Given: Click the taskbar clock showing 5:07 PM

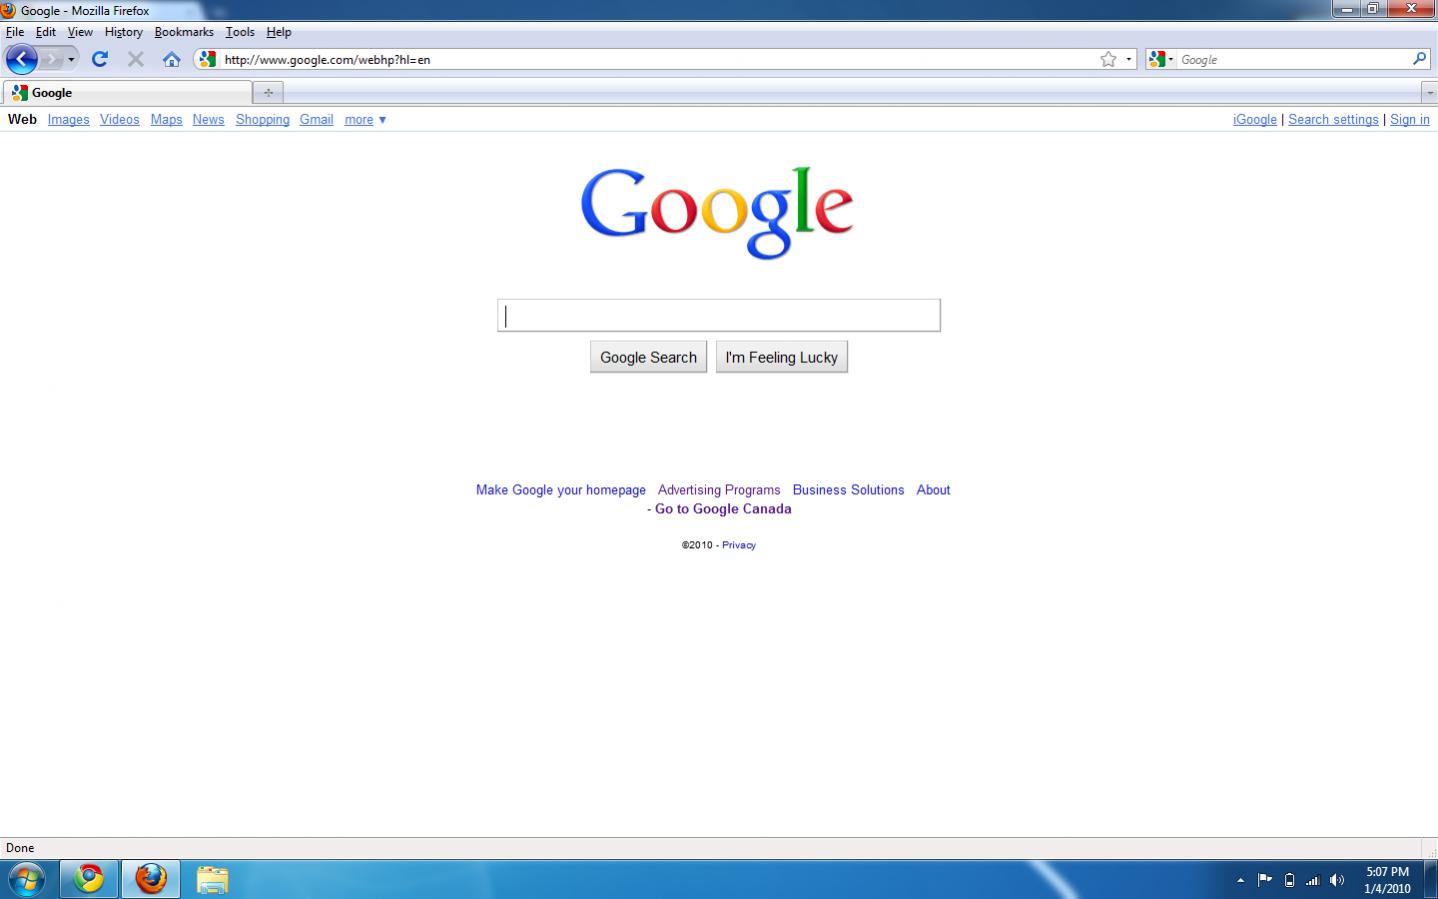Looking at the screenshot, I should point(1387,880).
